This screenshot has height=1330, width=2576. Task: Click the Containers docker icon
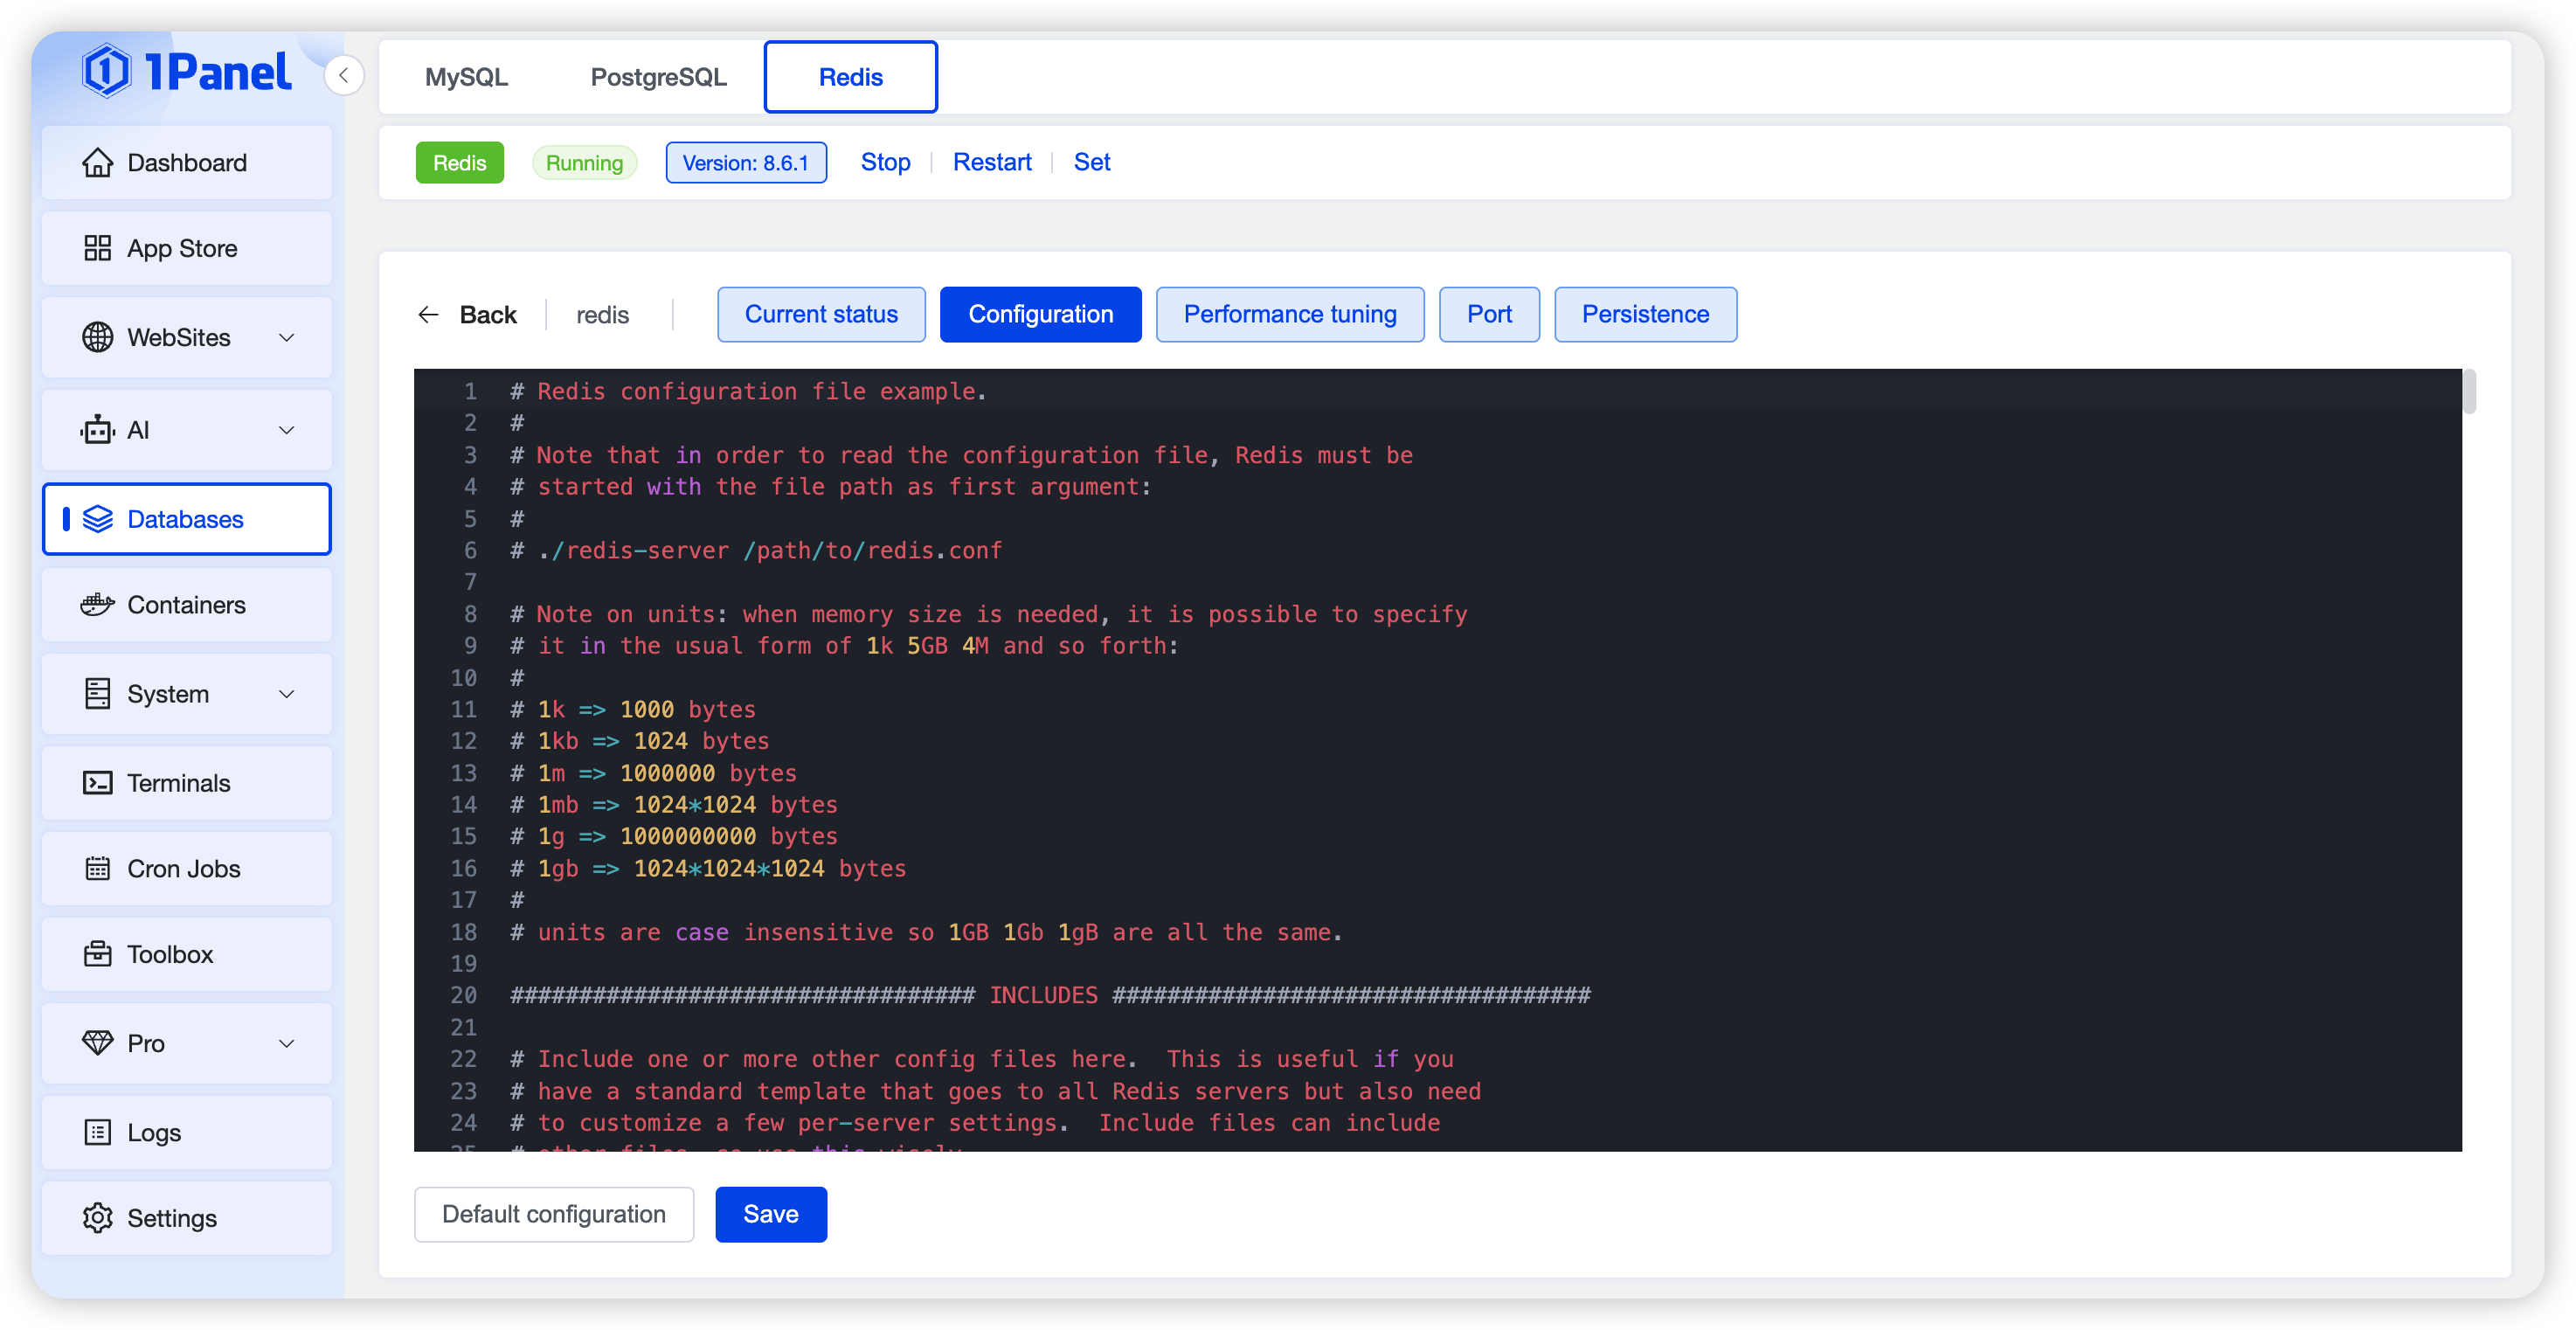point(97,605)
